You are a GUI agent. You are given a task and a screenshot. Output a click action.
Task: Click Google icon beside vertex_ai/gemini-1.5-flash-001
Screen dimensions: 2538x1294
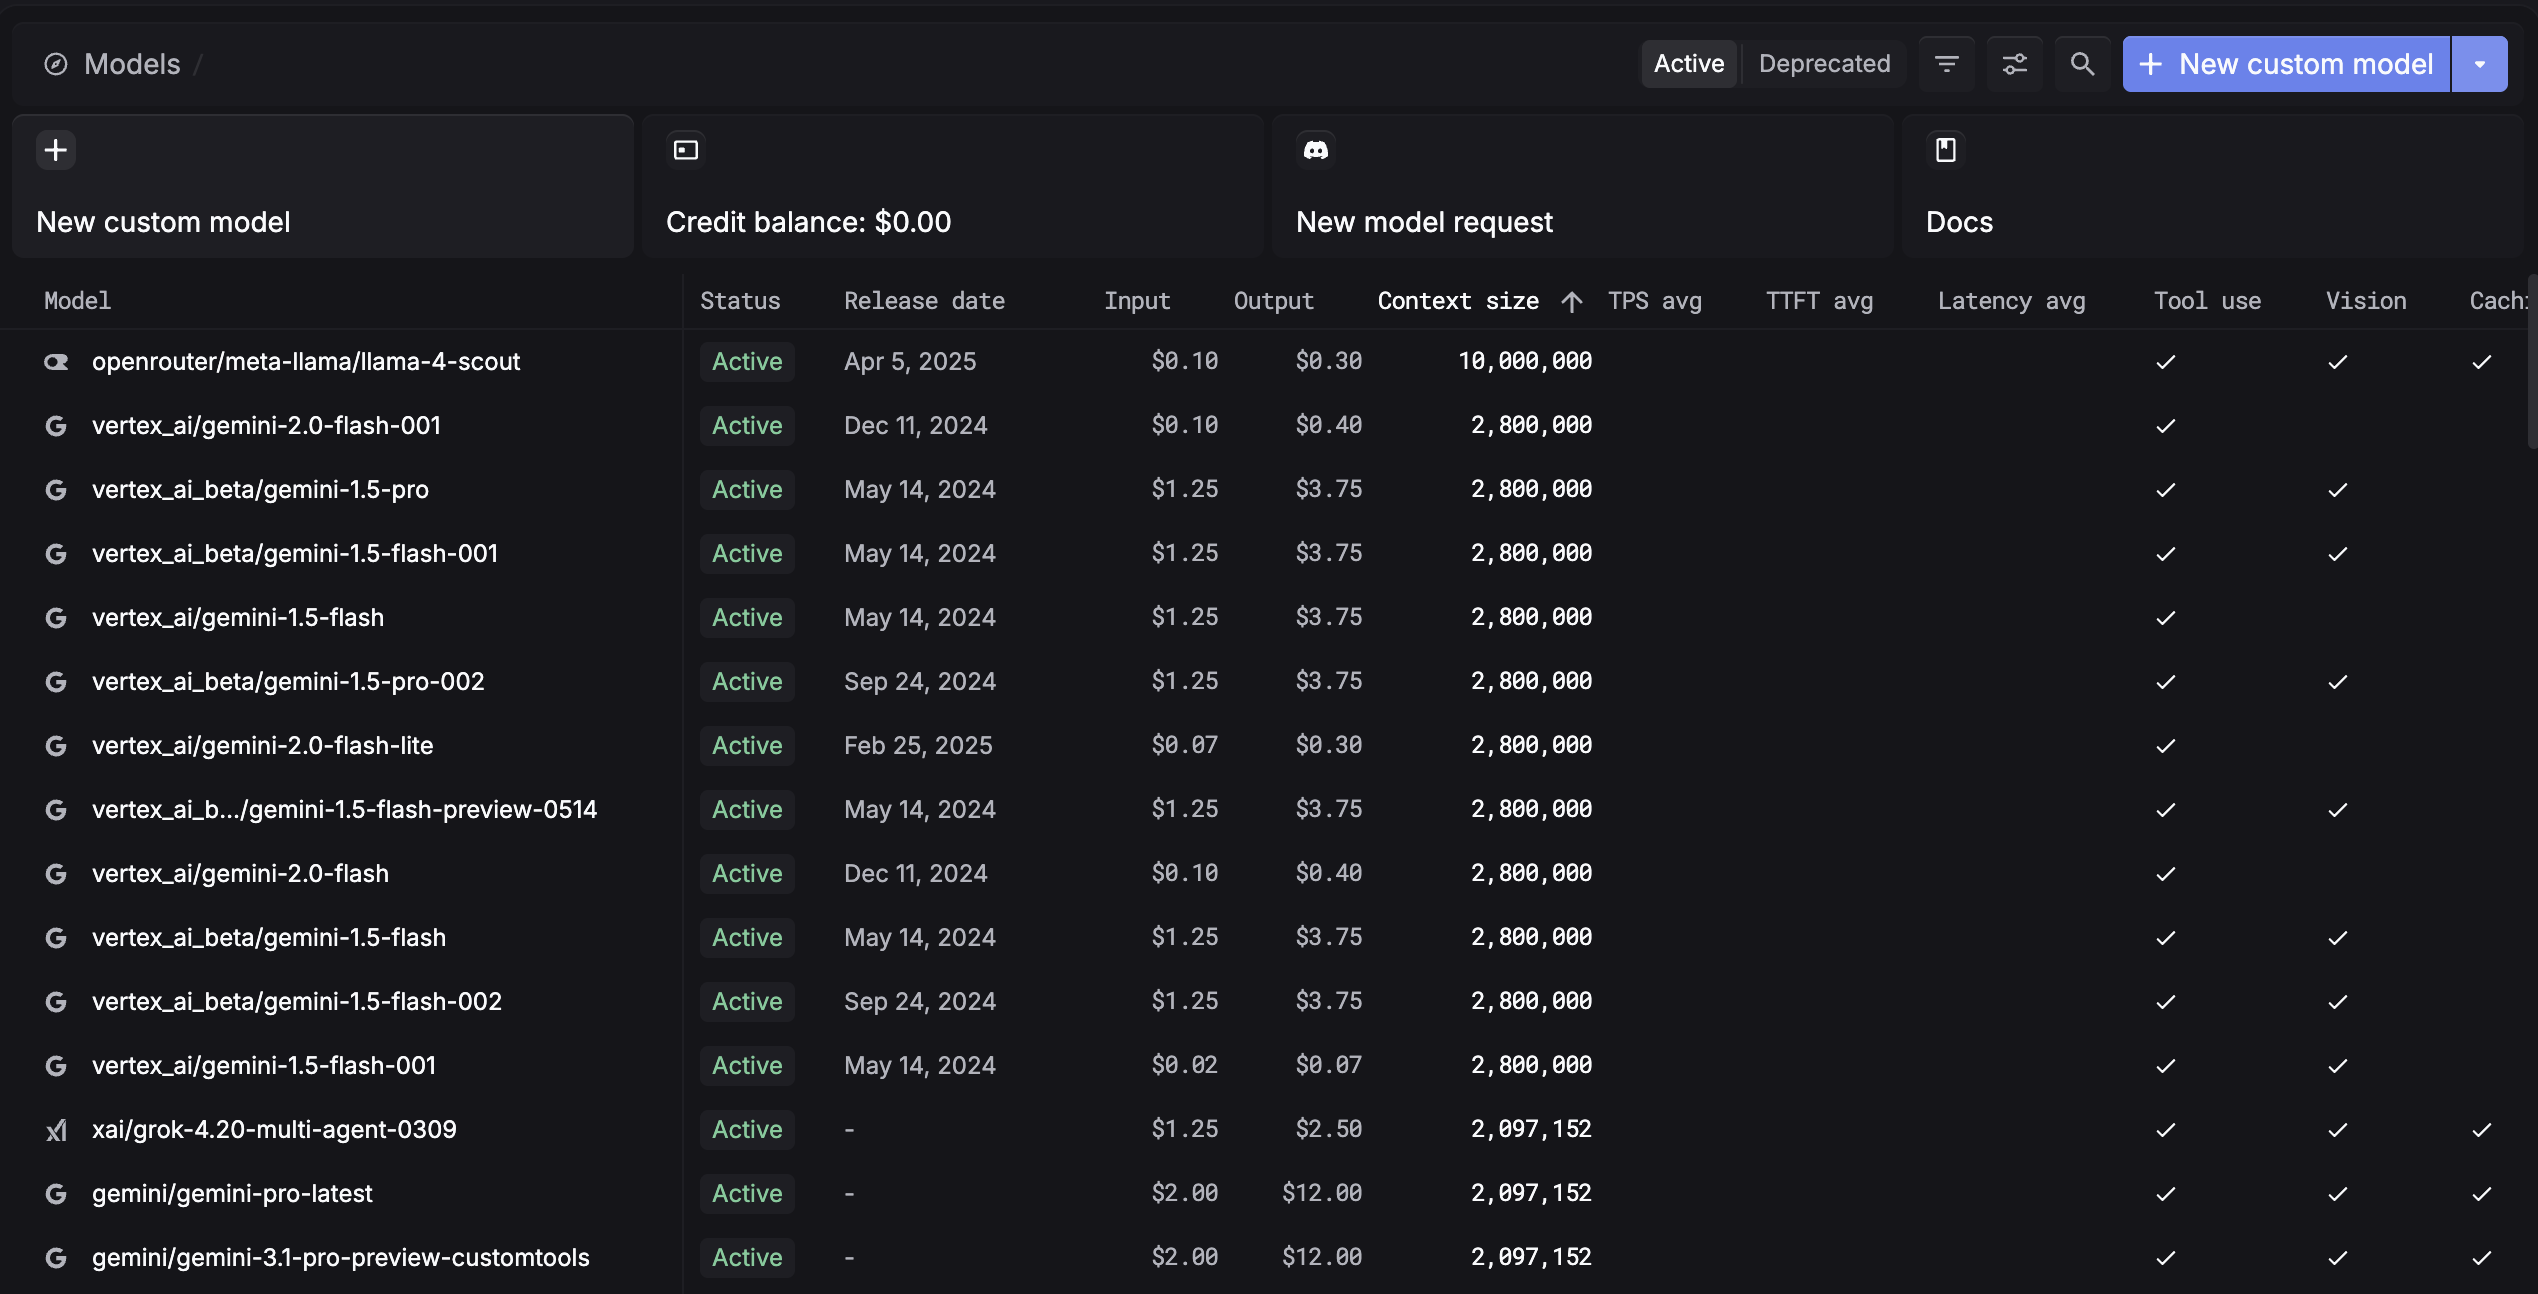click(56, 1066)
